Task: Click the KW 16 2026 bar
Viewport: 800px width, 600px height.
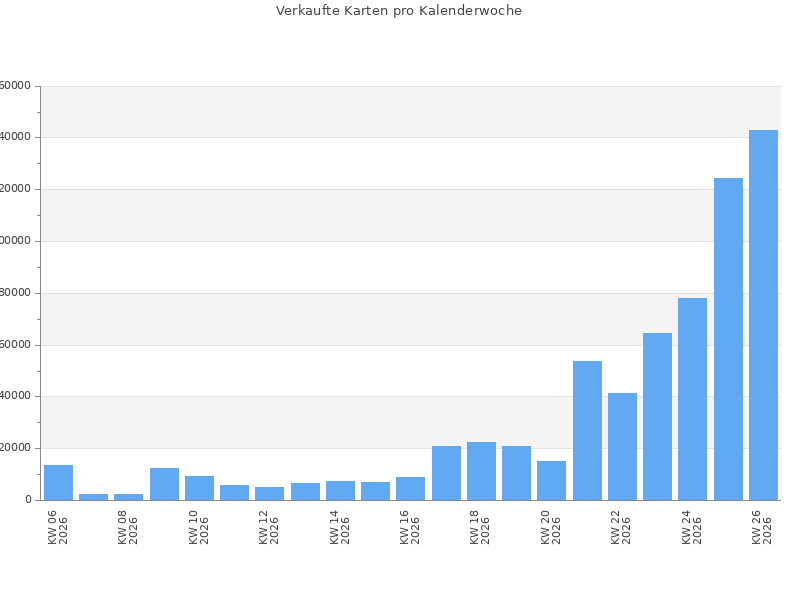Action: pos(410,489)
